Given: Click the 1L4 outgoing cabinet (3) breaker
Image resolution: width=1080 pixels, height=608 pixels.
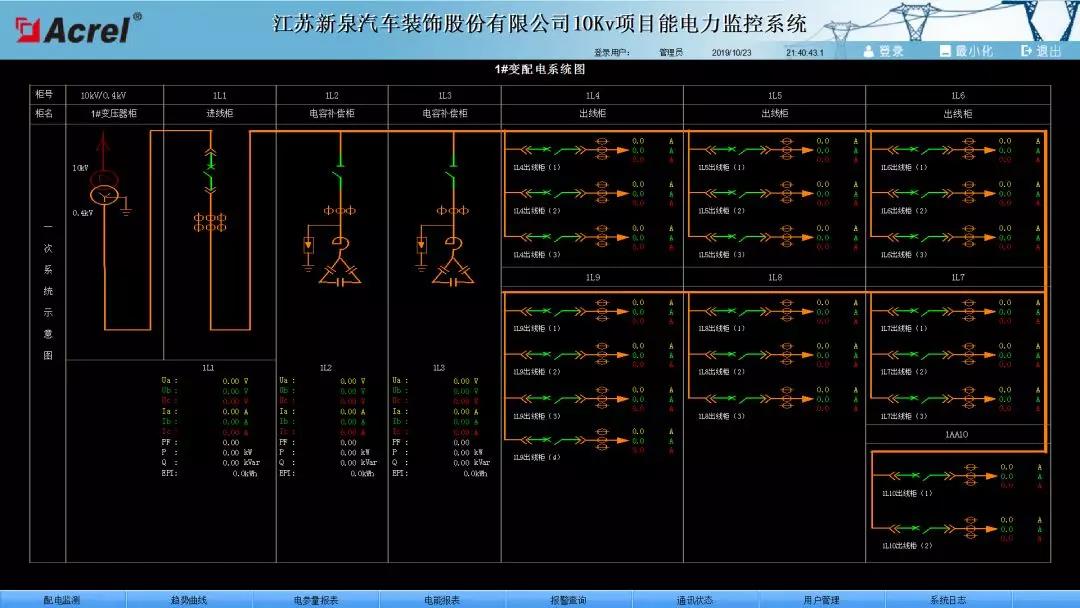Looking at the screenshot, I should click(x=552, y=237).
